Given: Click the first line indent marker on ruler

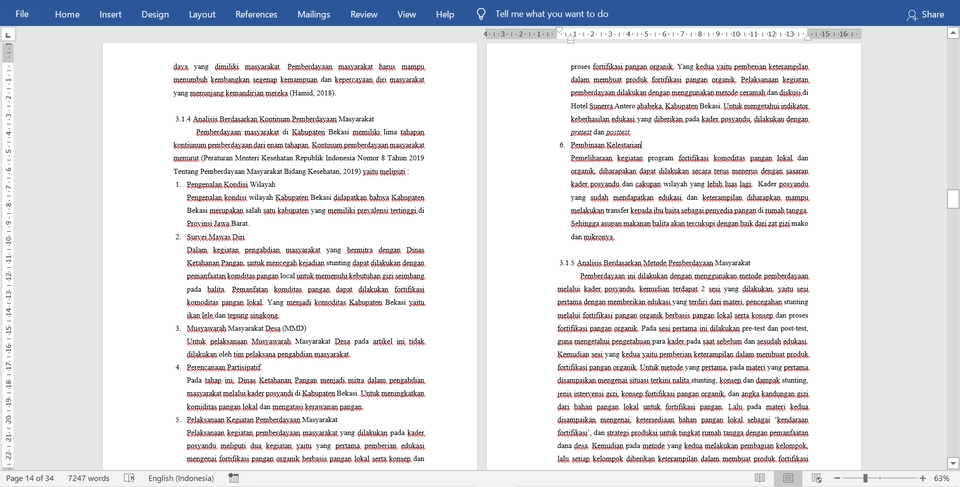Looking at the screenshot, I should pyautogui.click(x=559, y=30).
